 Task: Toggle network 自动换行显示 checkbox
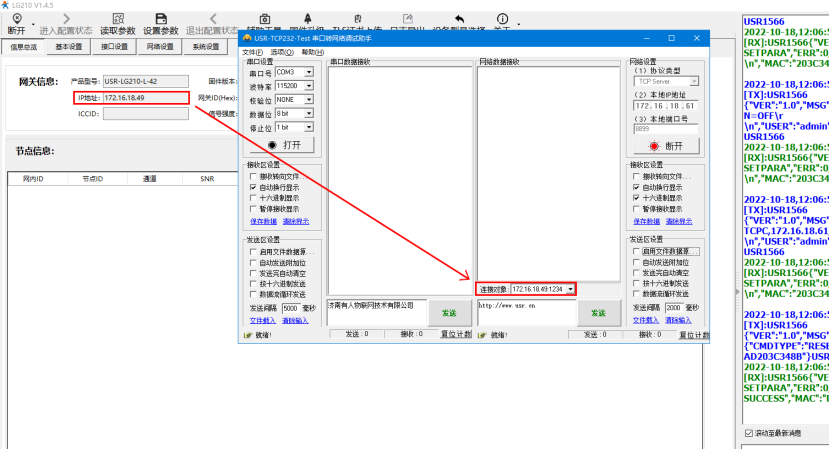(636, 187)
